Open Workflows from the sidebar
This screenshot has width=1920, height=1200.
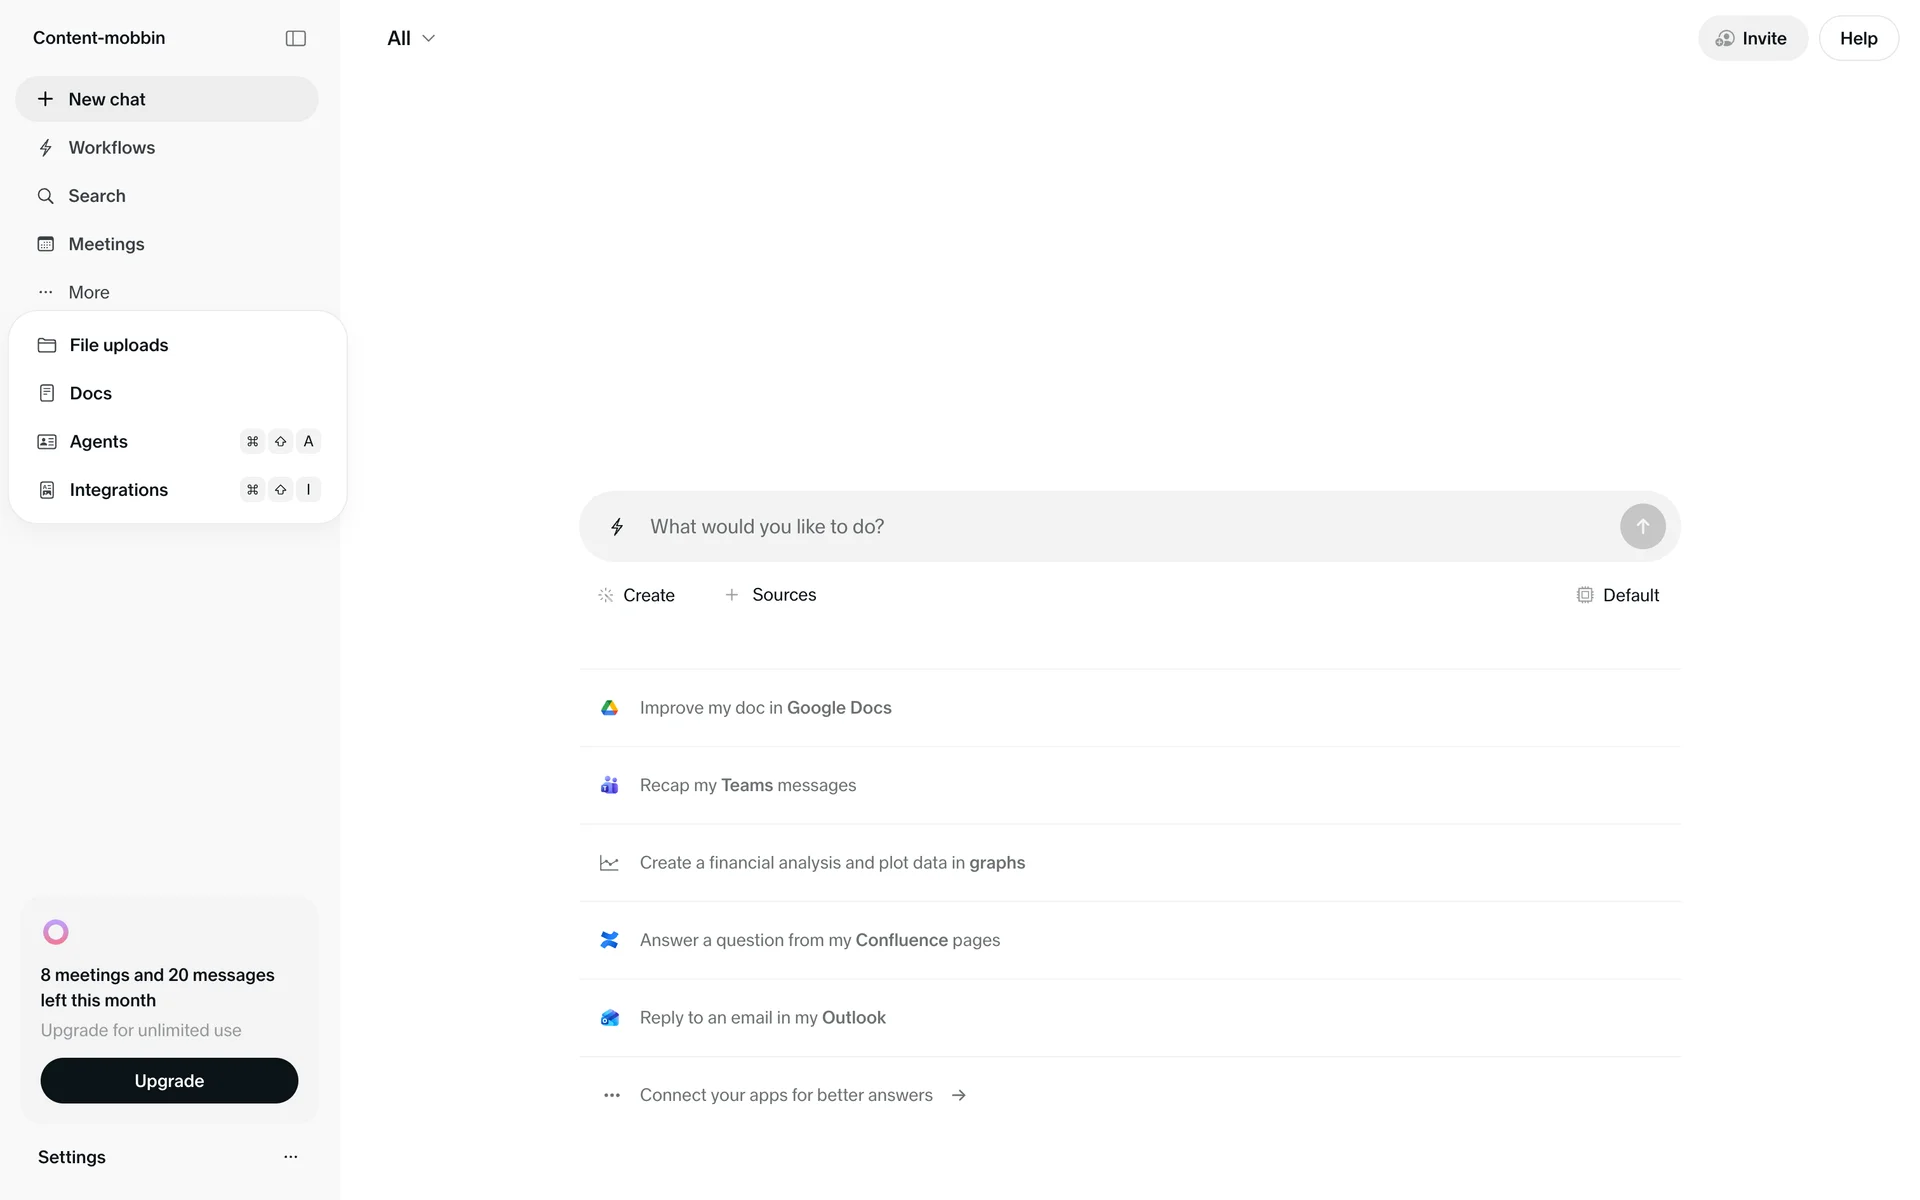[x=111, y=148]
